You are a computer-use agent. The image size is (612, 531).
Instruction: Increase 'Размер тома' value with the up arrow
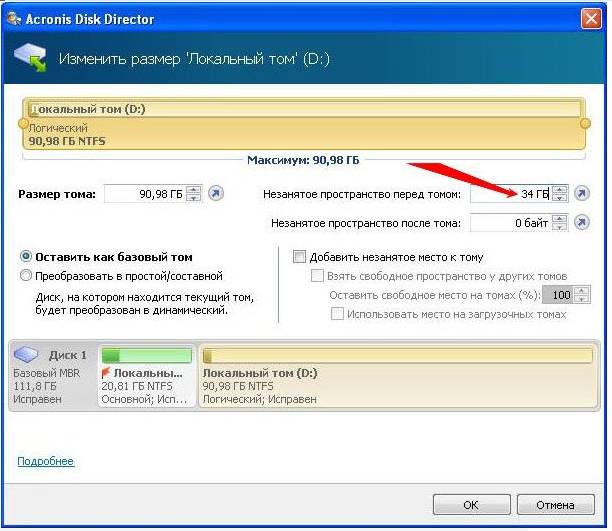(194, 189)
